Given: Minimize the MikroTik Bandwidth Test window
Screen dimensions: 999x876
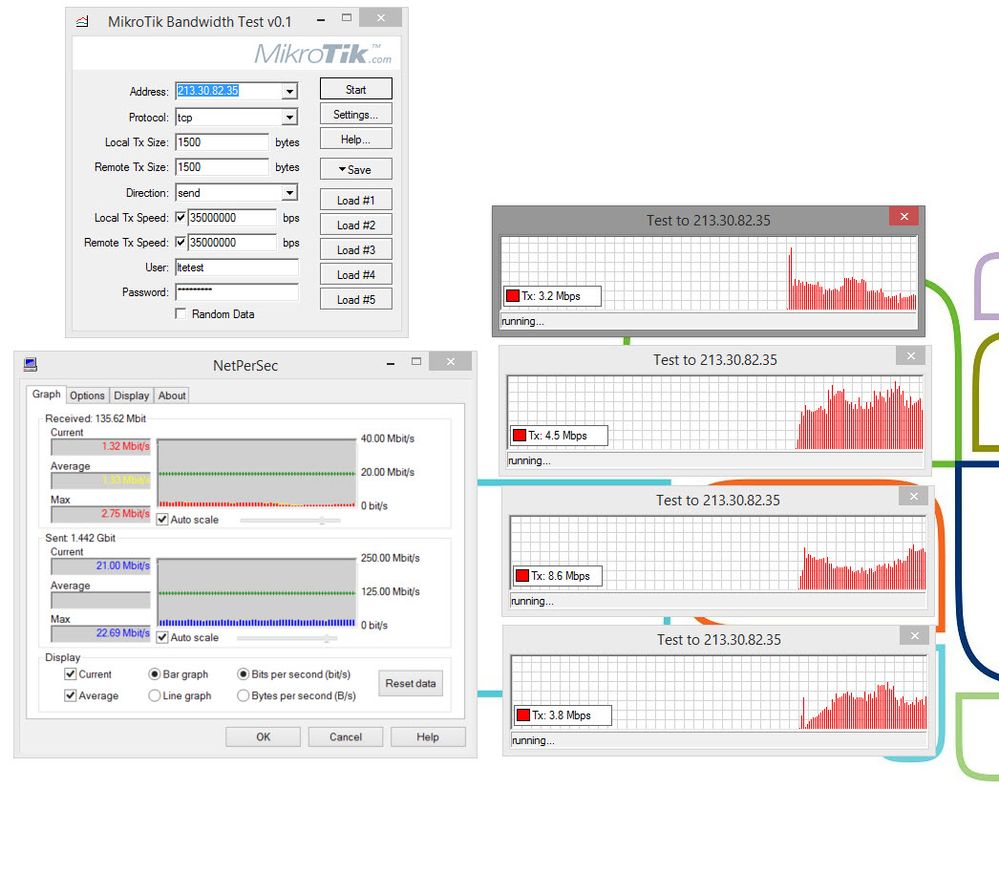Looking at the screenshot, I should click(321, 19).
